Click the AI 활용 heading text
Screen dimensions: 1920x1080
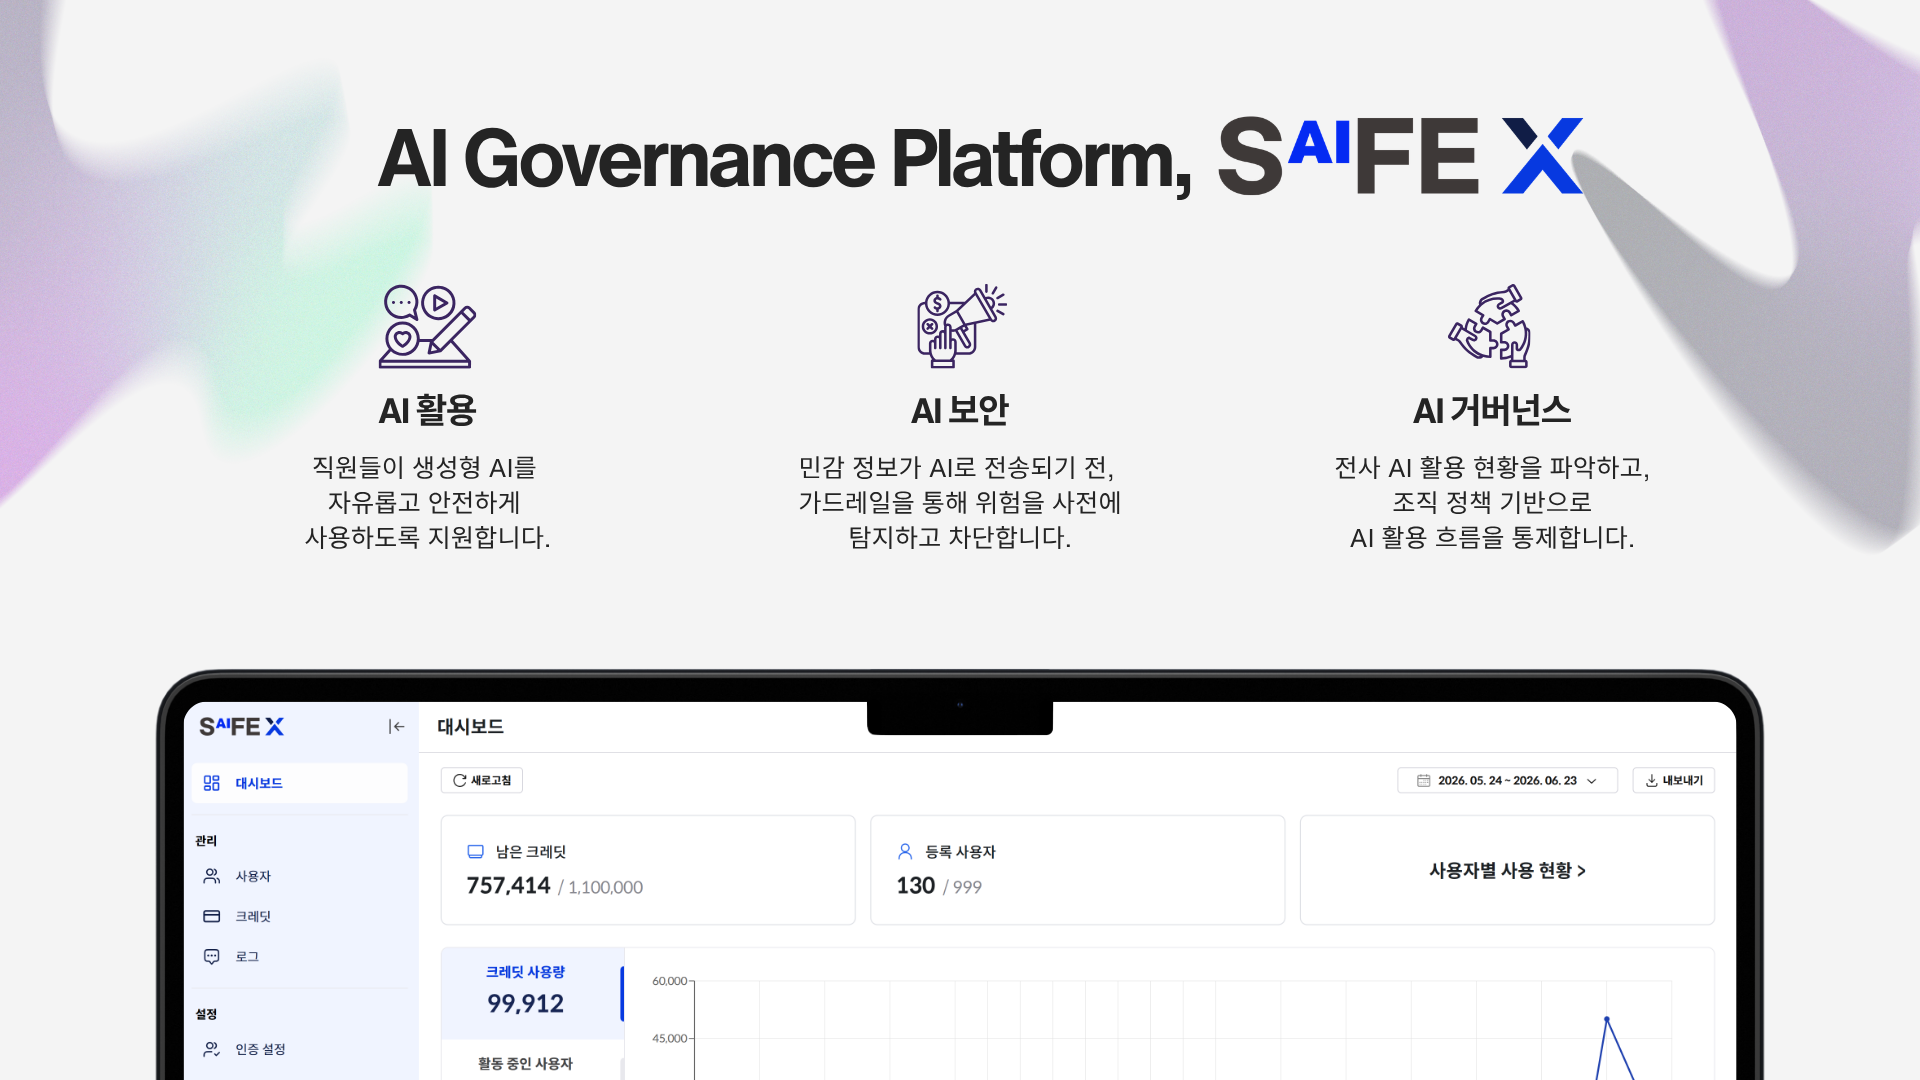tap(427, 411)
